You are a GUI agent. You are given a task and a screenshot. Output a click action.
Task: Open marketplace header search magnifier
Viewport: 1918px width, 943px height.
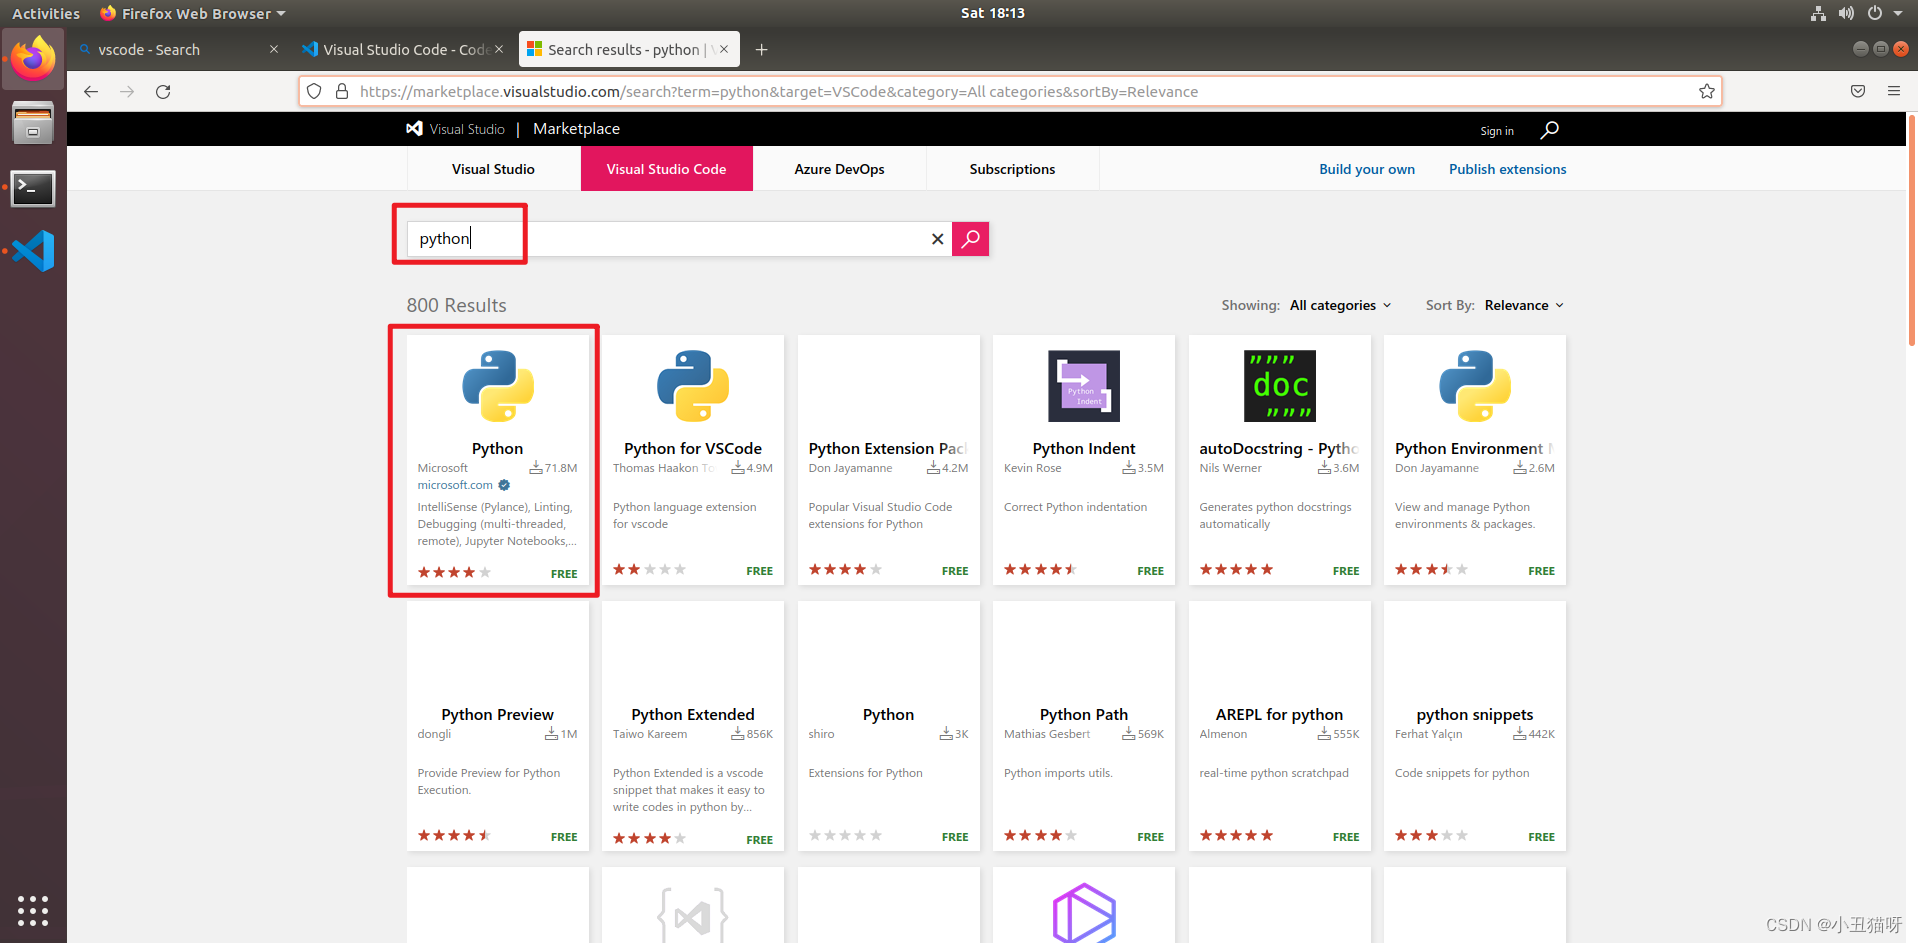tap(1549, 130)
